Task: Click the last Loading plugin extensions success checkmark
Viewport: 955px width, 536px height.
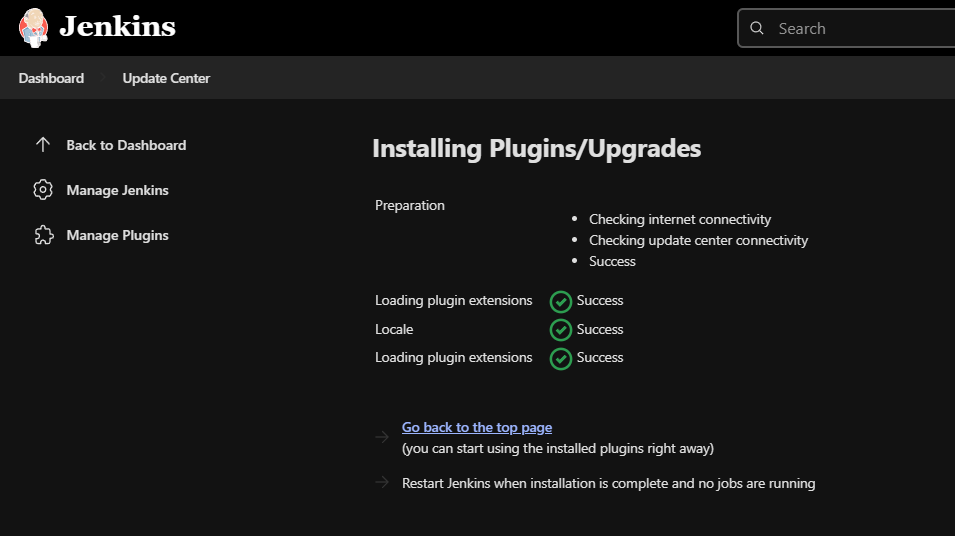Action: 561,357
